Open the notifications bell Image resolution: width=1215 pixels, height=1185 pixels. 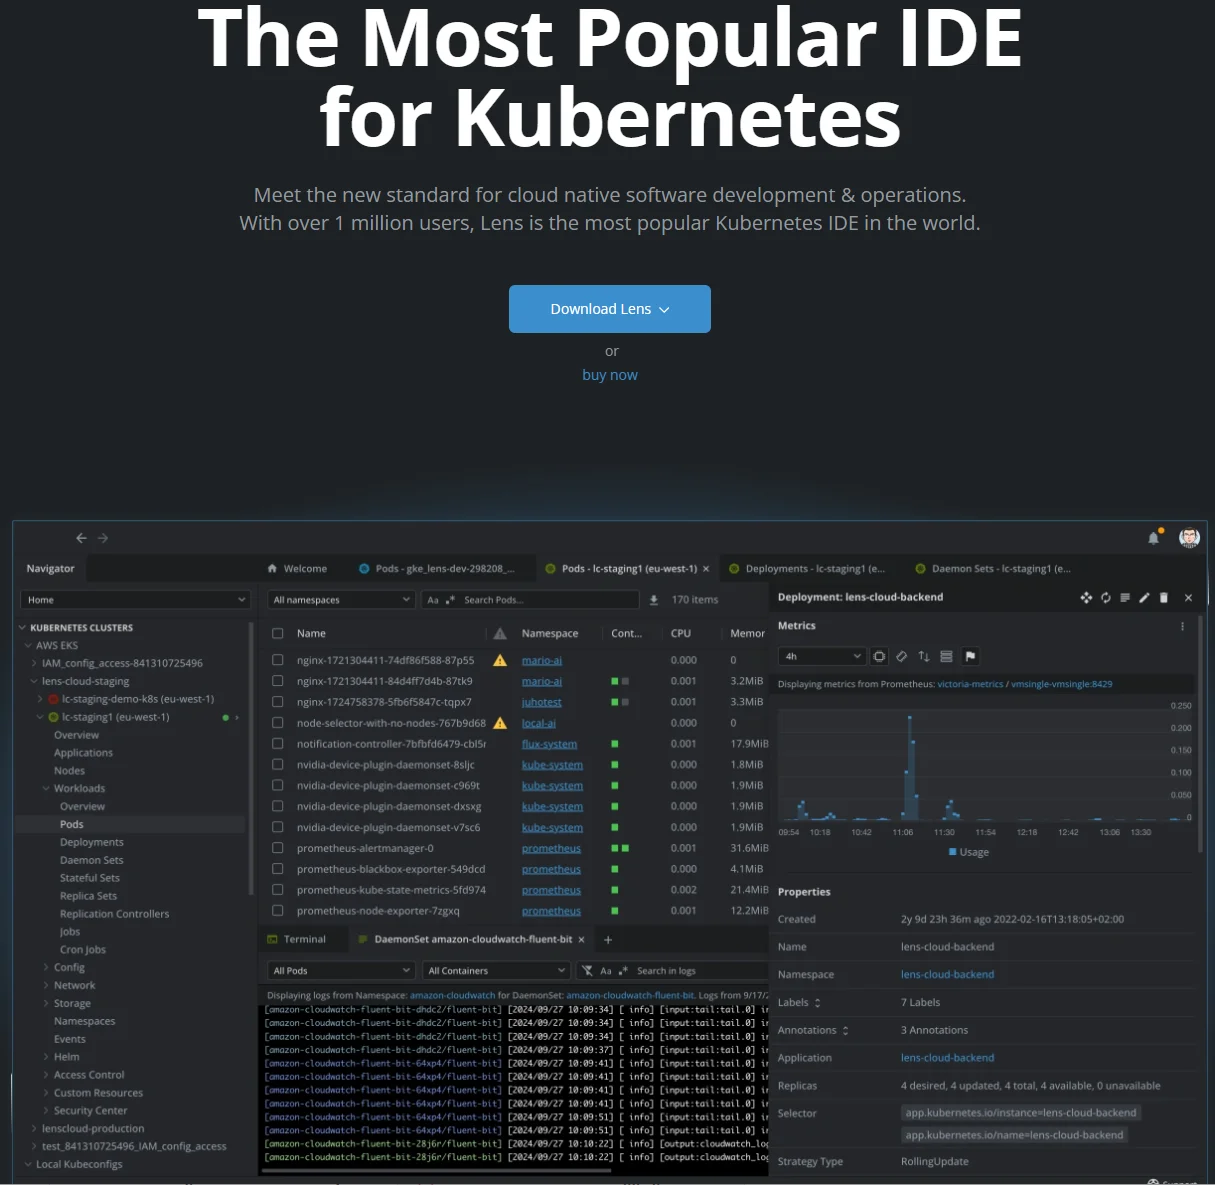tap(1154, 538)
